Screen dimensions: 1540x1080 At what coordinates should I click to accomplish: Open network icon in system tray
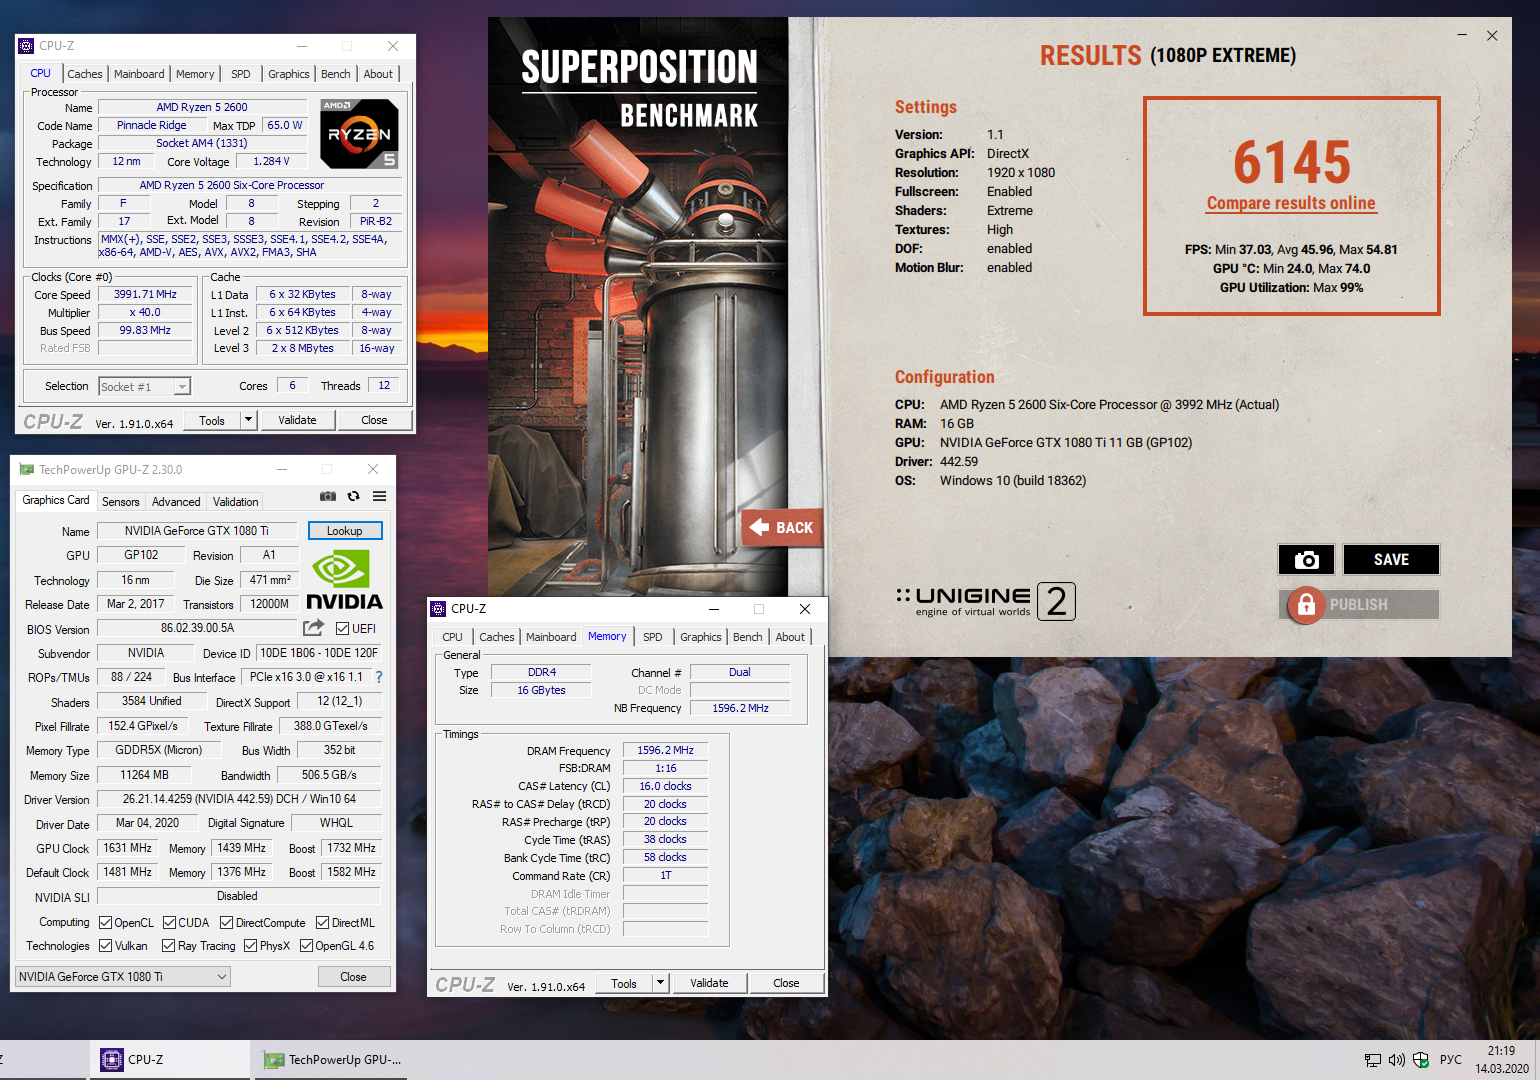[x=1373, y=1060]
